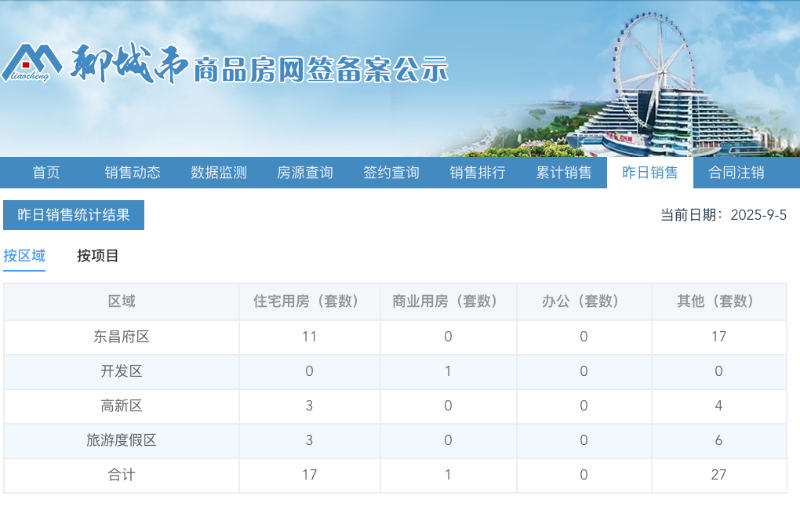Click 累计销售 in the navigation bar
The width and height of the screenshot is (800, 518).
[563, 173]
